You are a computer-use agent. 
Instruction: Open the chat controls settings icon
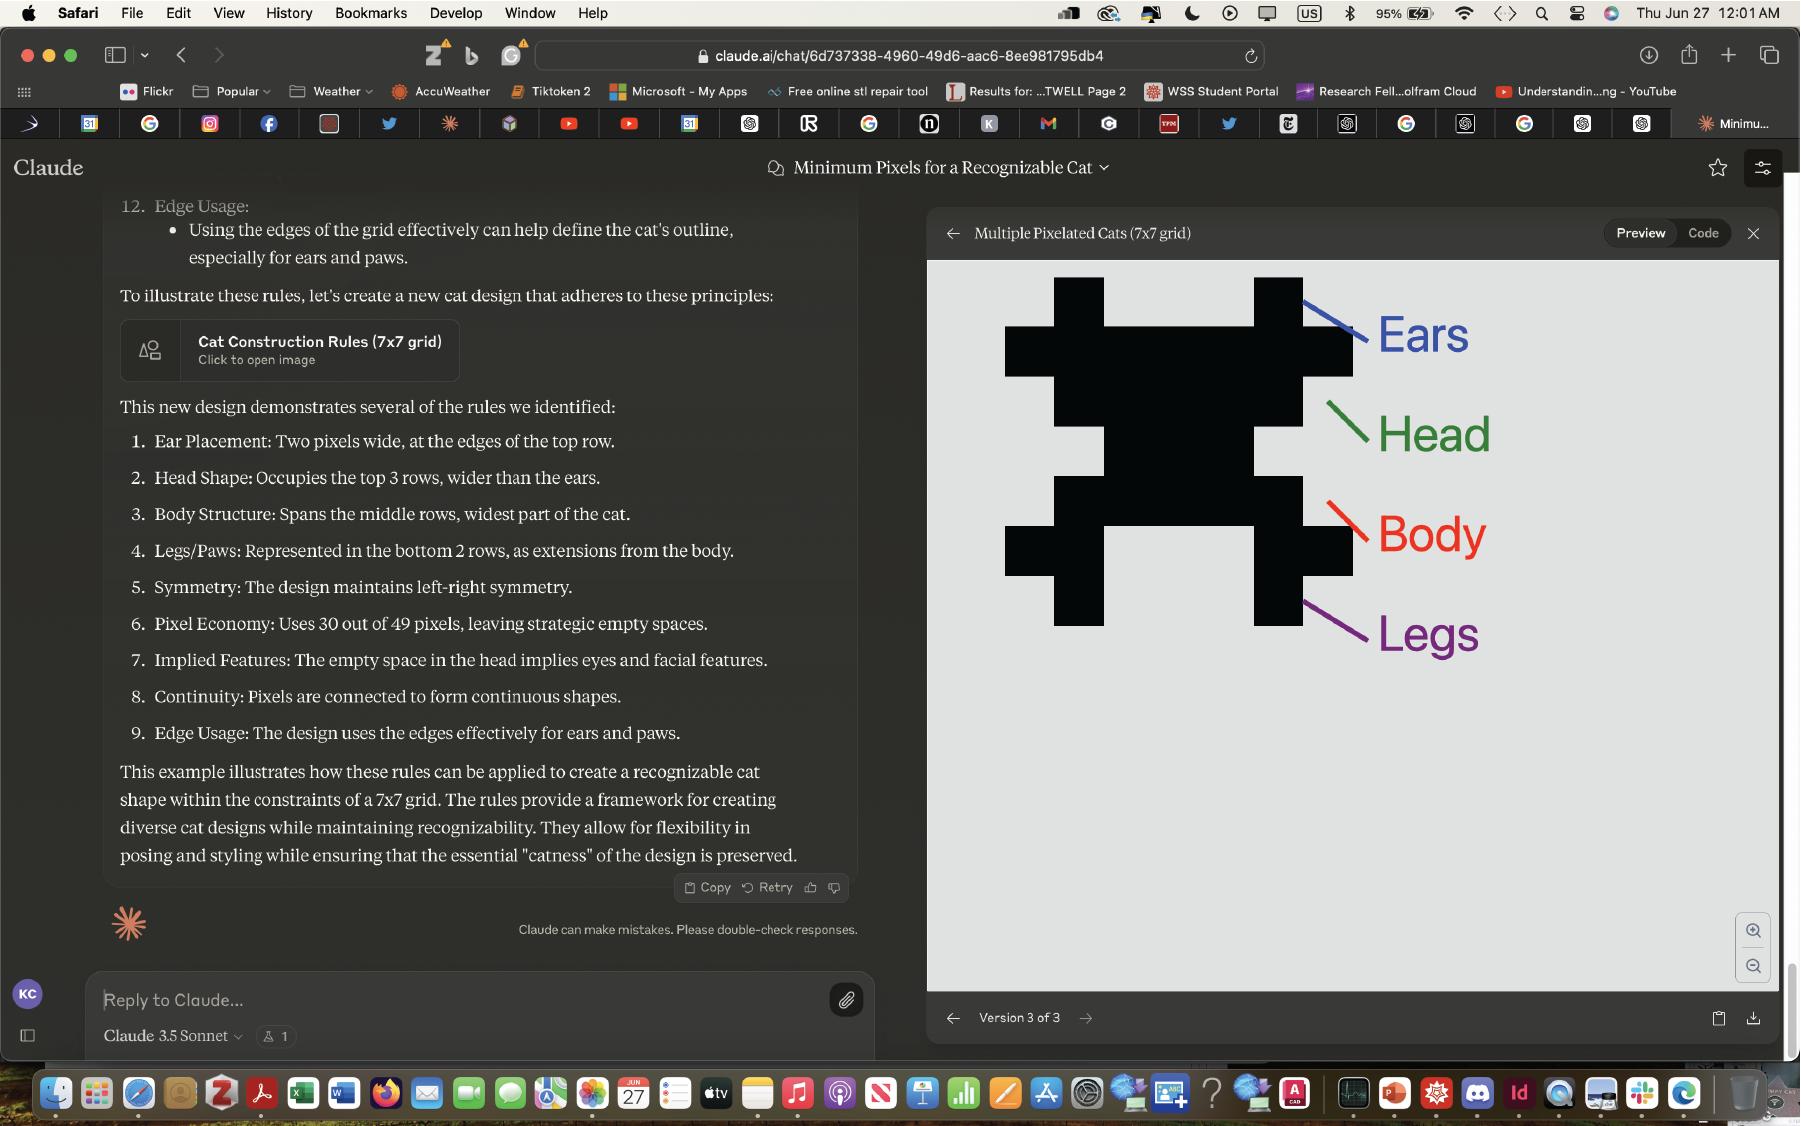click(x=1762, y=168)
